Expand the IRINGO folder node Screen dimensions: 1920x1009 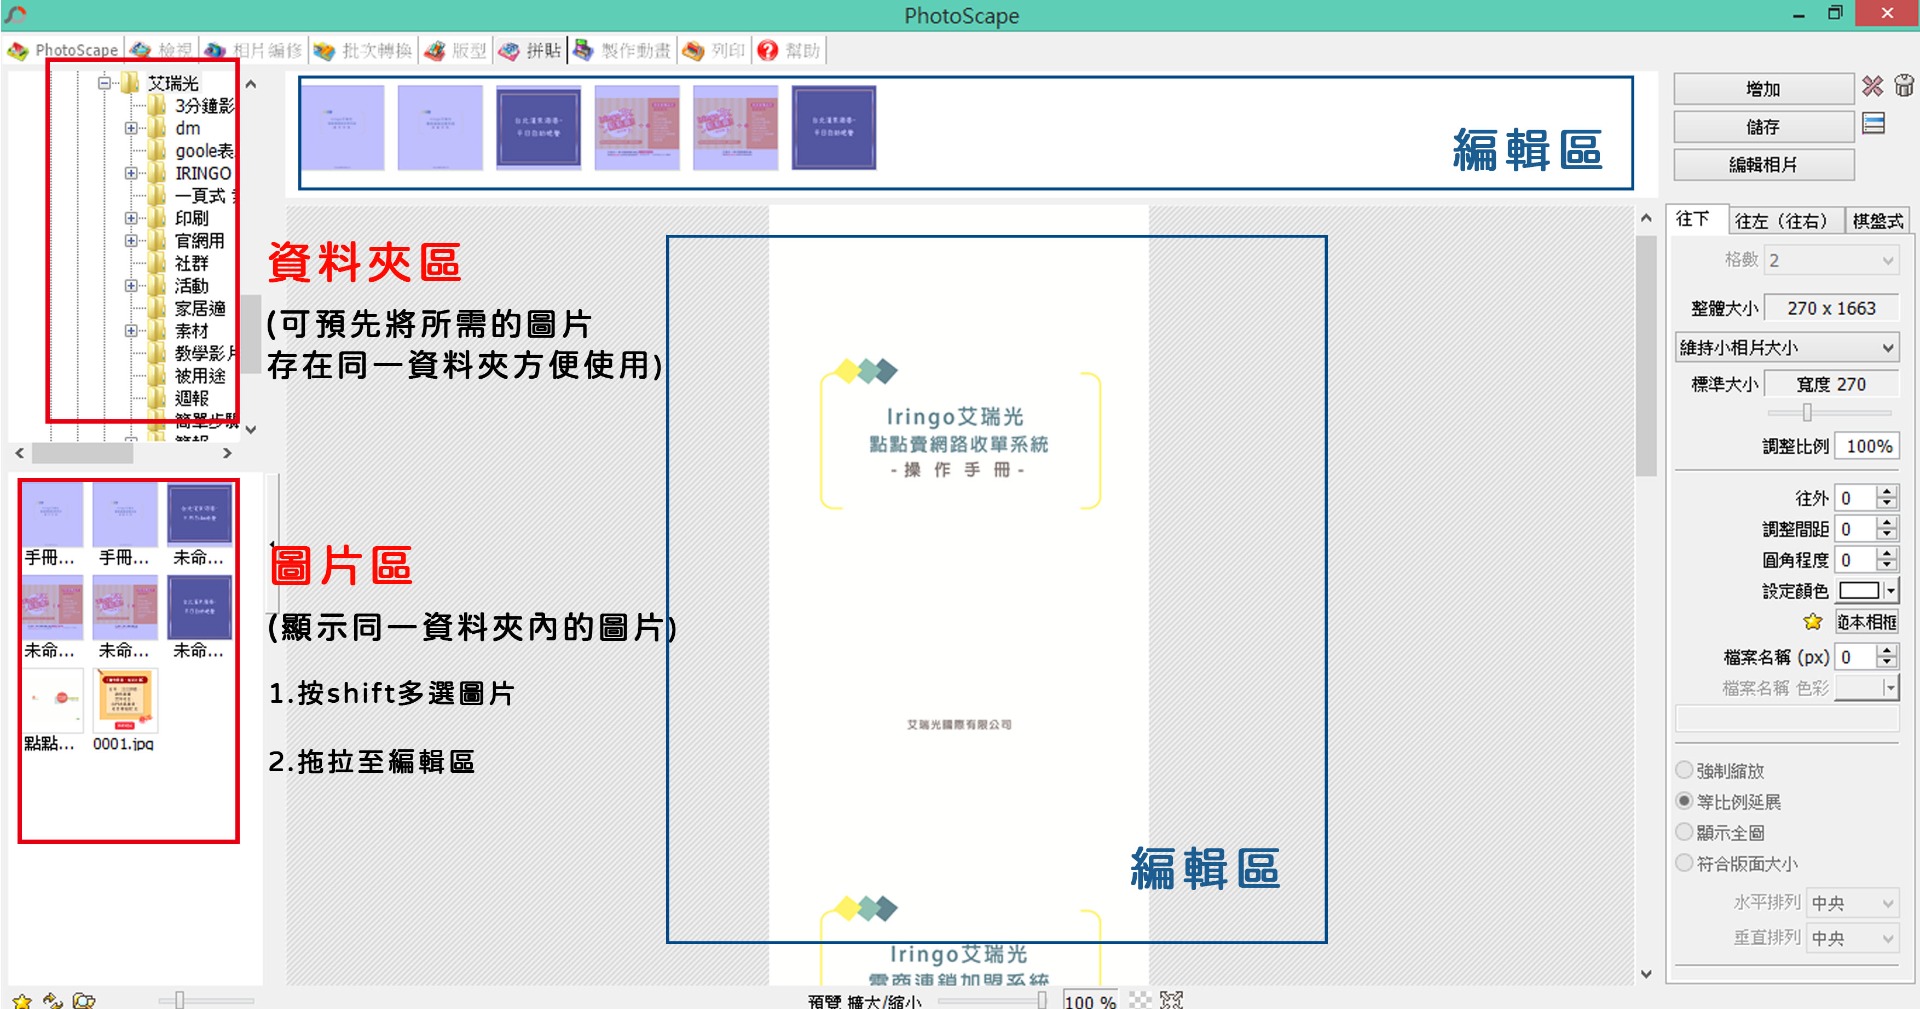[131, 173]
